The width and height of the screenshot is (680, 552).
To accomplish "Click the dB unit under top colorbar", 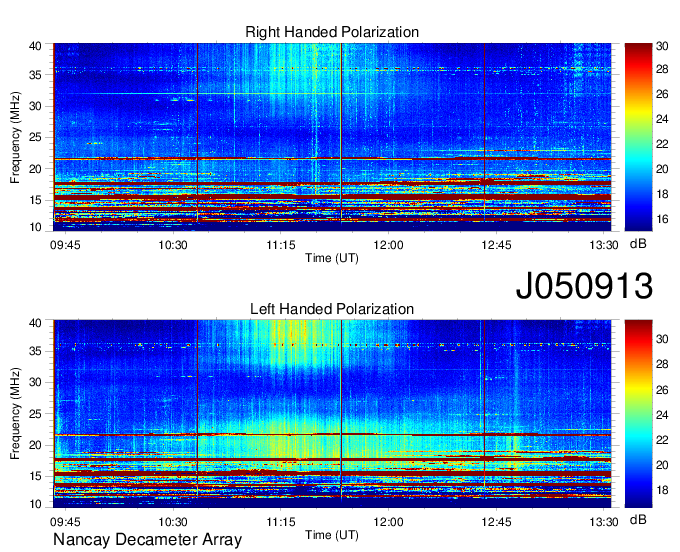I will point(638,244).
